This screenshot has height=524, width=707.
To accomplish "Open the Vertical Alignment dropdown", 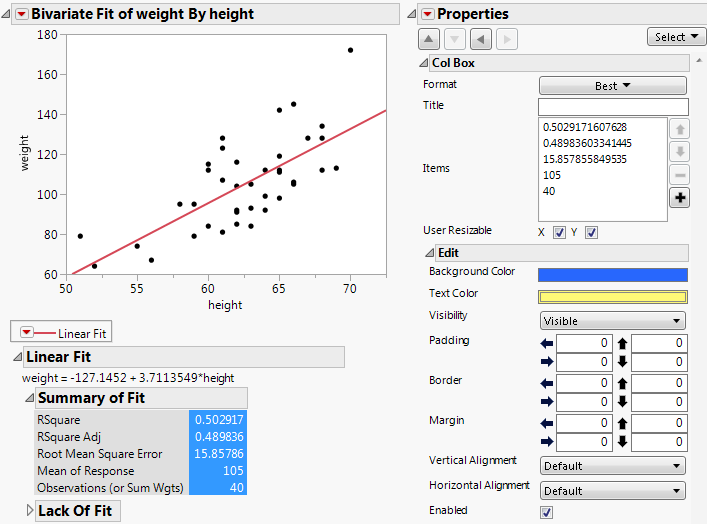I will [612, 466].
